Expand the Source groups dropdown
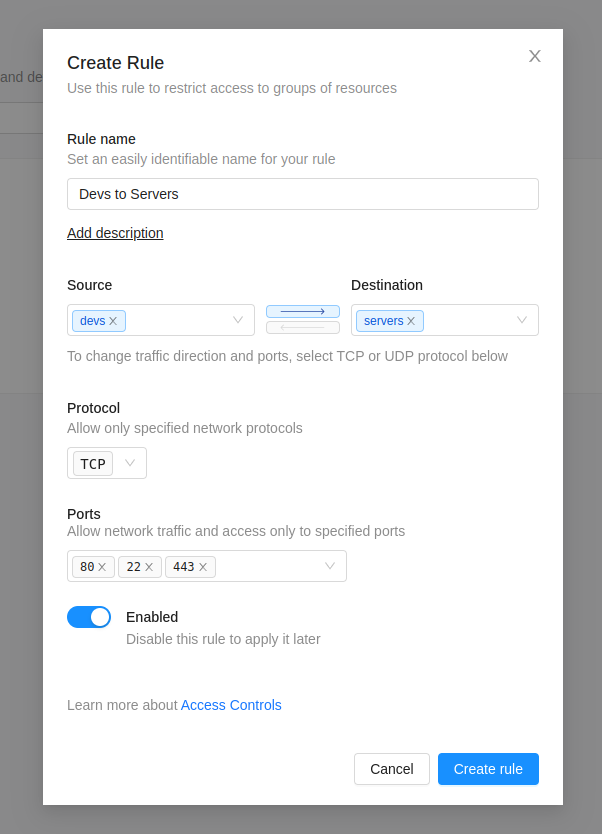Screen dimensions: 602x834 [238, 320]
